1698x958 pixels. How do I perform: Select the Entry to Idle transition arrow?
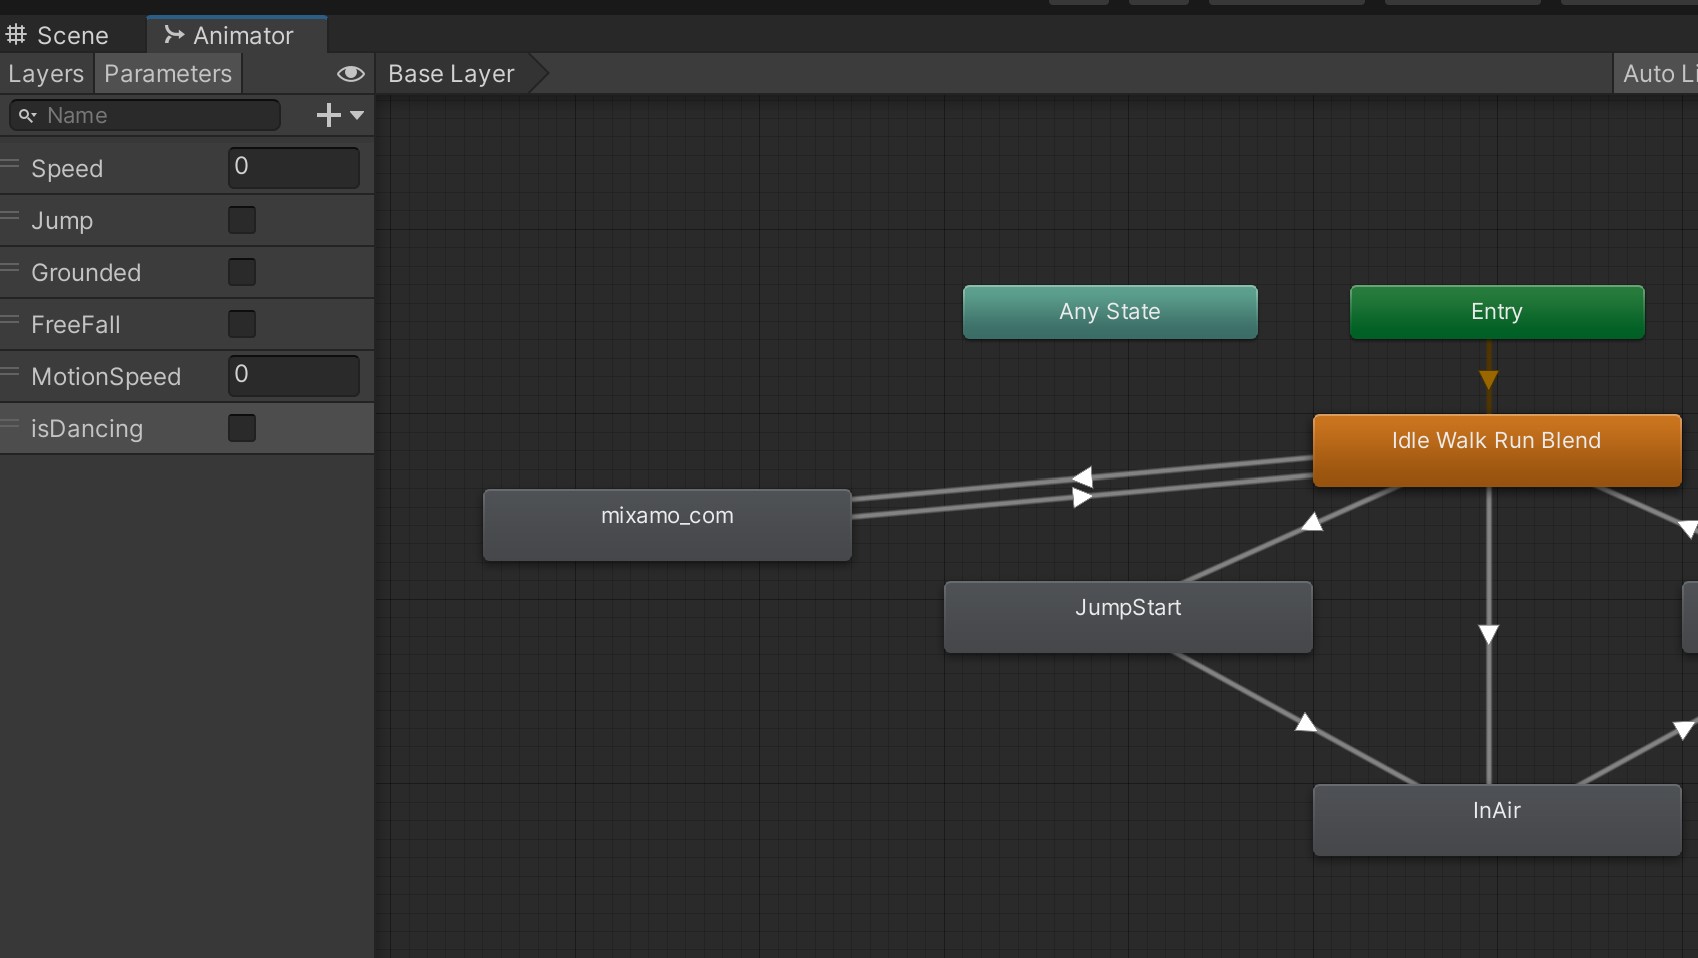[x=1489, y=380]
